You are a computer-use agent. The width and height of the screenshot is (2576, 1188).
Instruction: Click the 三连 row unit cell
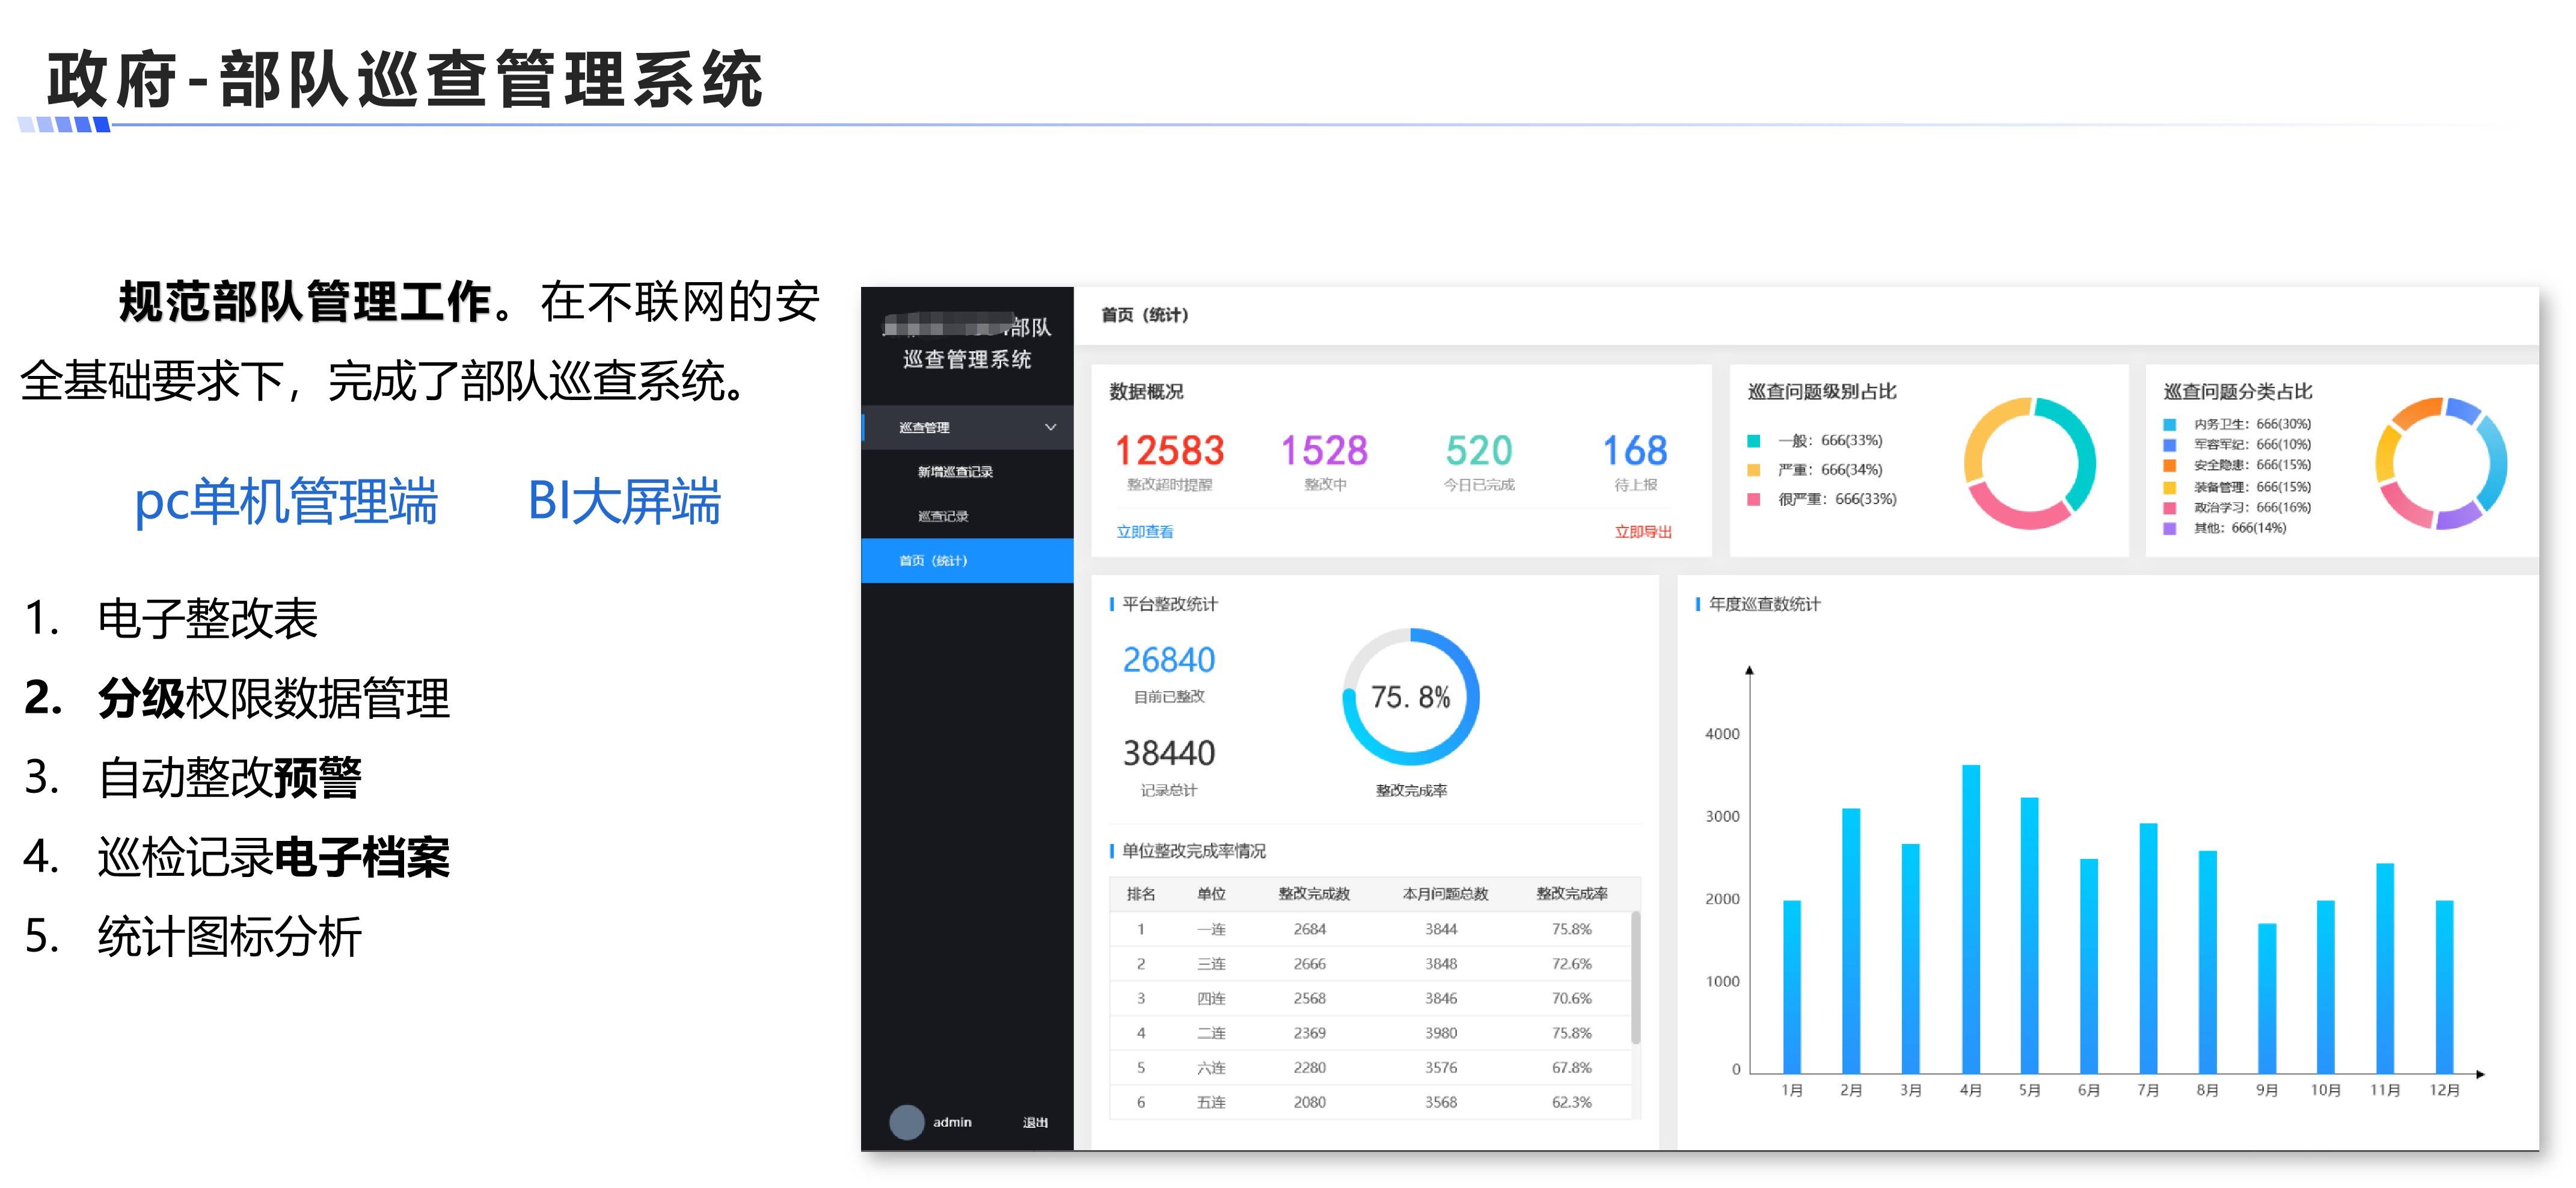click(1211, 964)
